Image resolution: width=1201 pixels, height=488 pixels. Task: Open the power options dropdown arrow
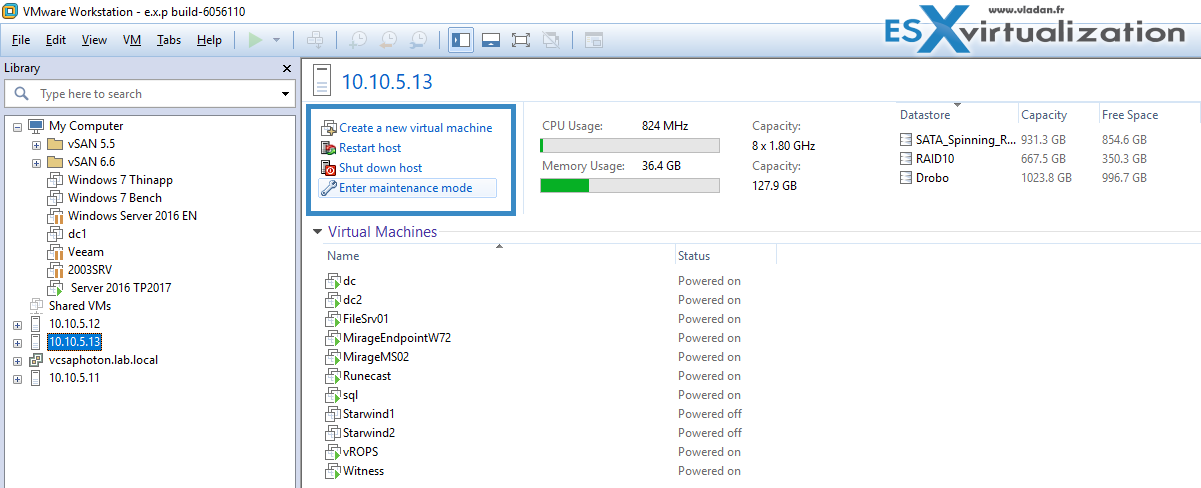pos(277,40)
